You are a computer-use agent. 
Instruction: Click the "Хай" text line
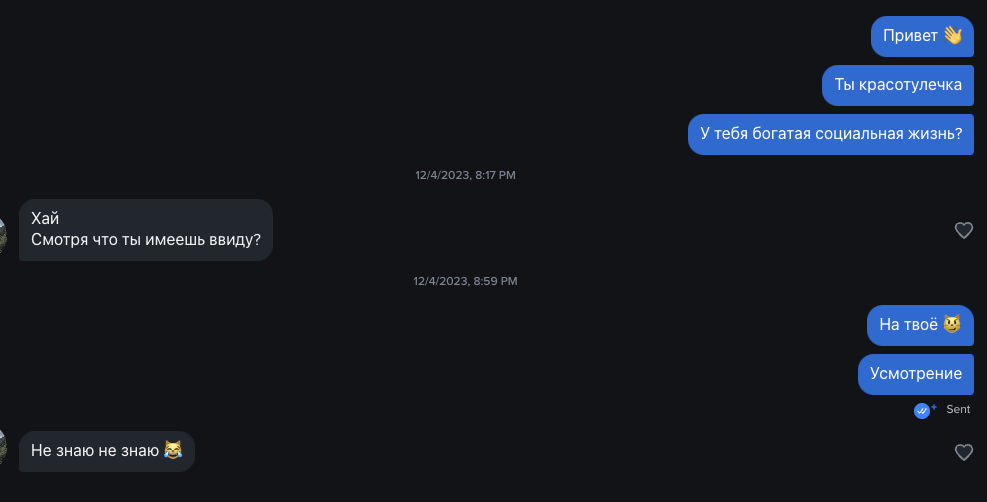pyautogui.click(x=45, y=219)
